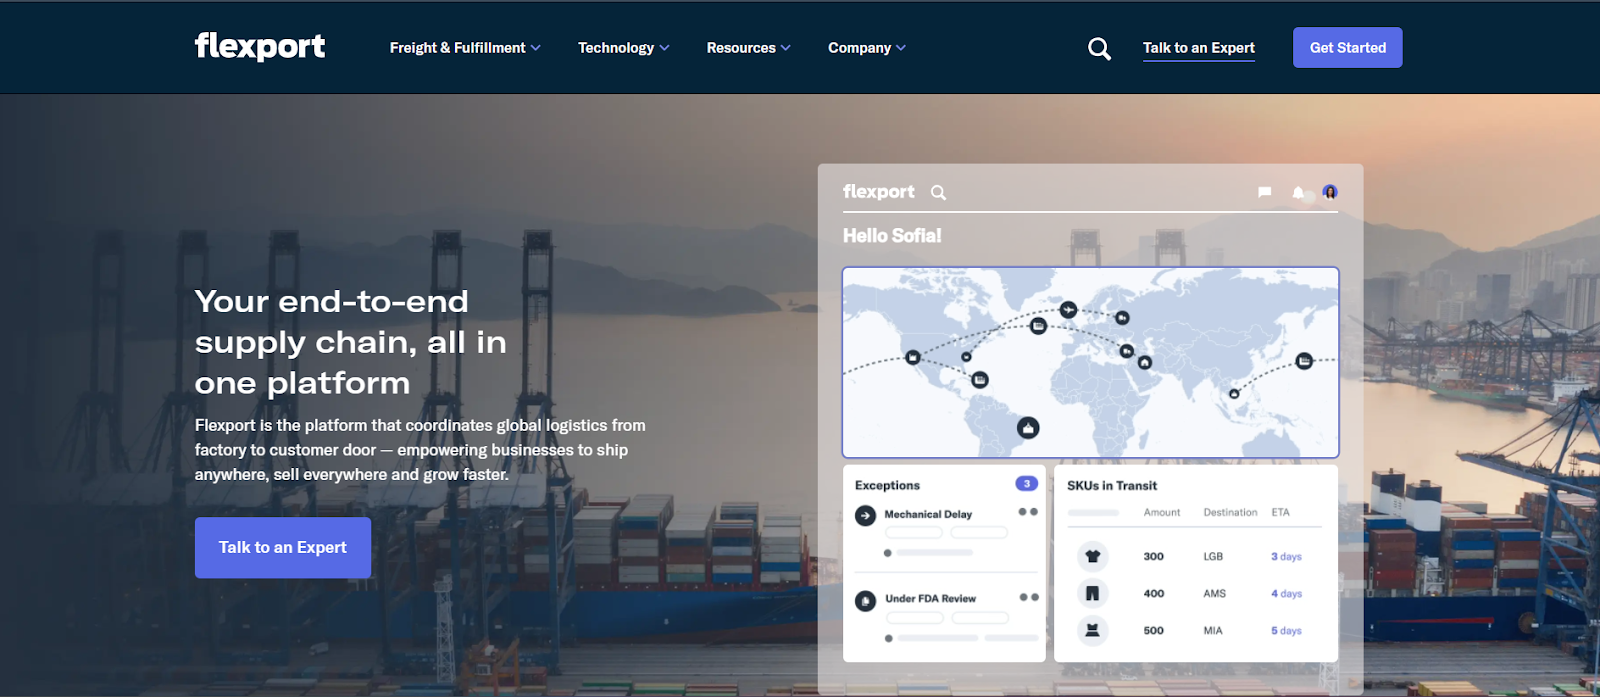Image resolution: width=1600 pixels, height=697 pixels.
Task: Click the 3 days ETA value
Action: tap(1286, 556)
